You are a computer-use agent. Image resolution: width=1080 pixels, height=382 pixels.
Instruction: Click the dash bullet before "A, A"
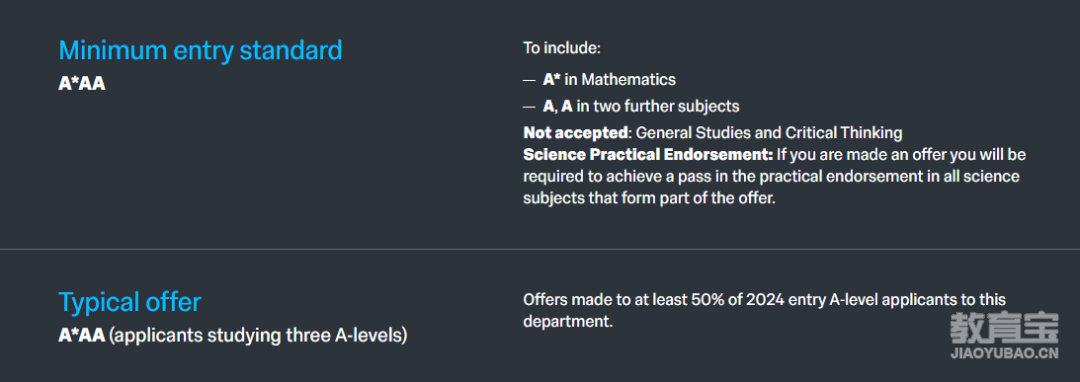coord(529,107)
